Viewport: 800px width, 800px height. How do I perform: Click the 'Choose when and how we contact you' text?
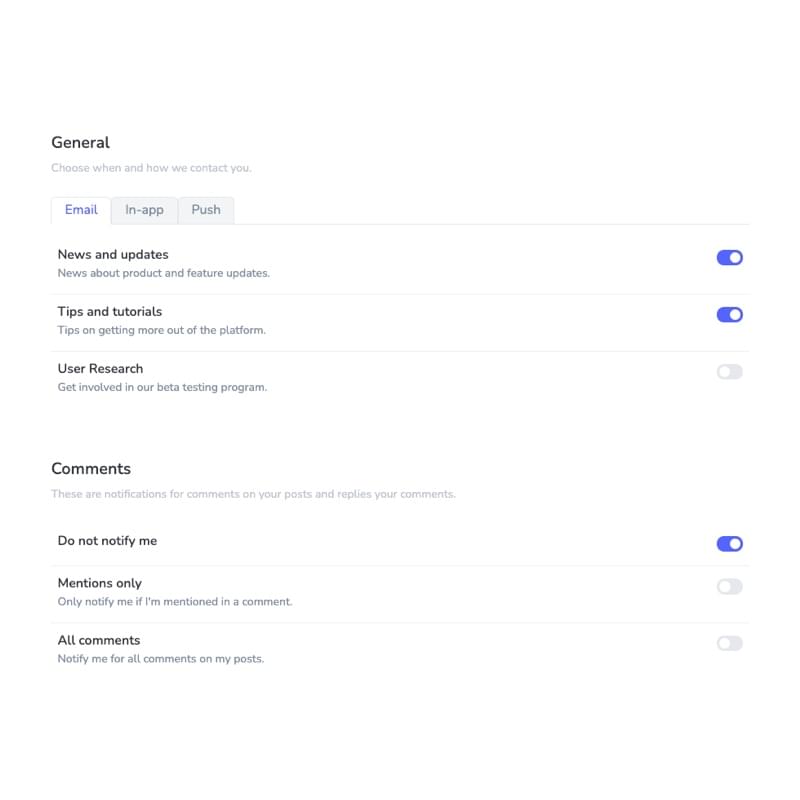152,168
